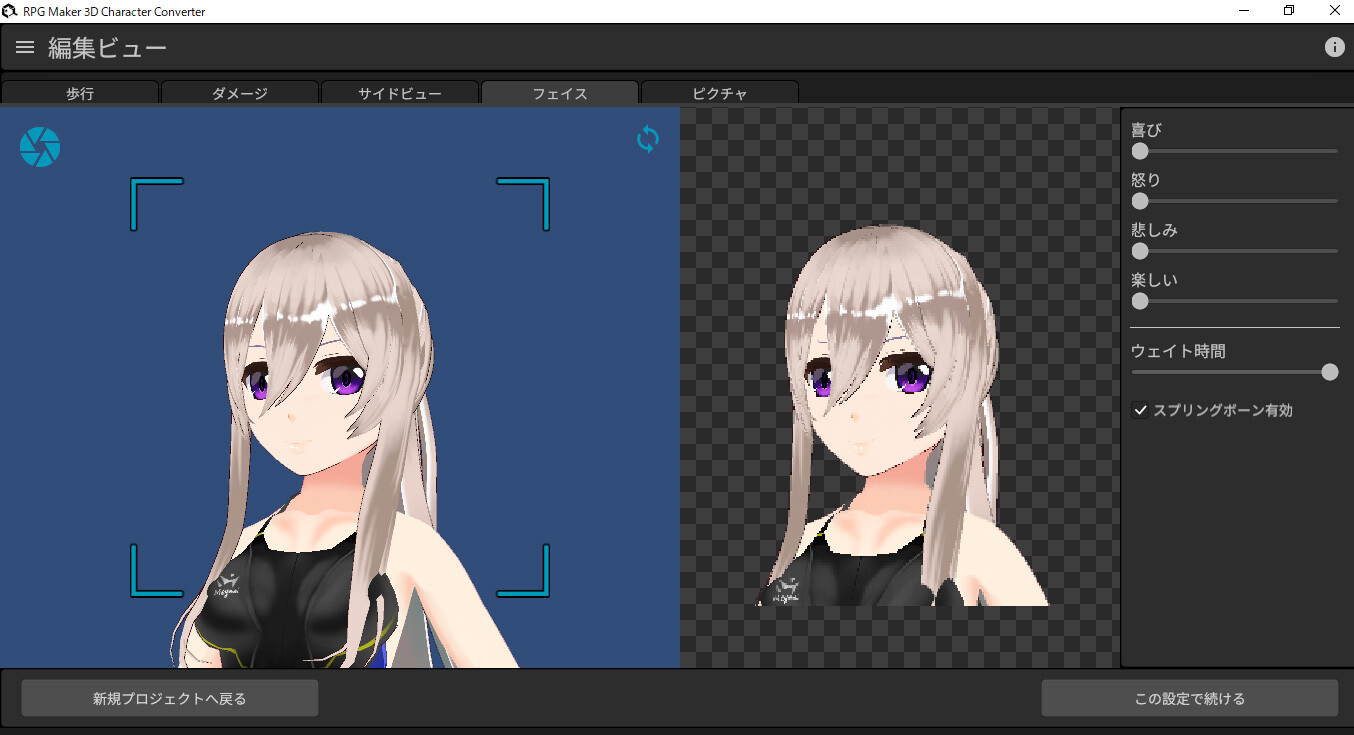Click the この設定で続ける button

point(1189,698)
